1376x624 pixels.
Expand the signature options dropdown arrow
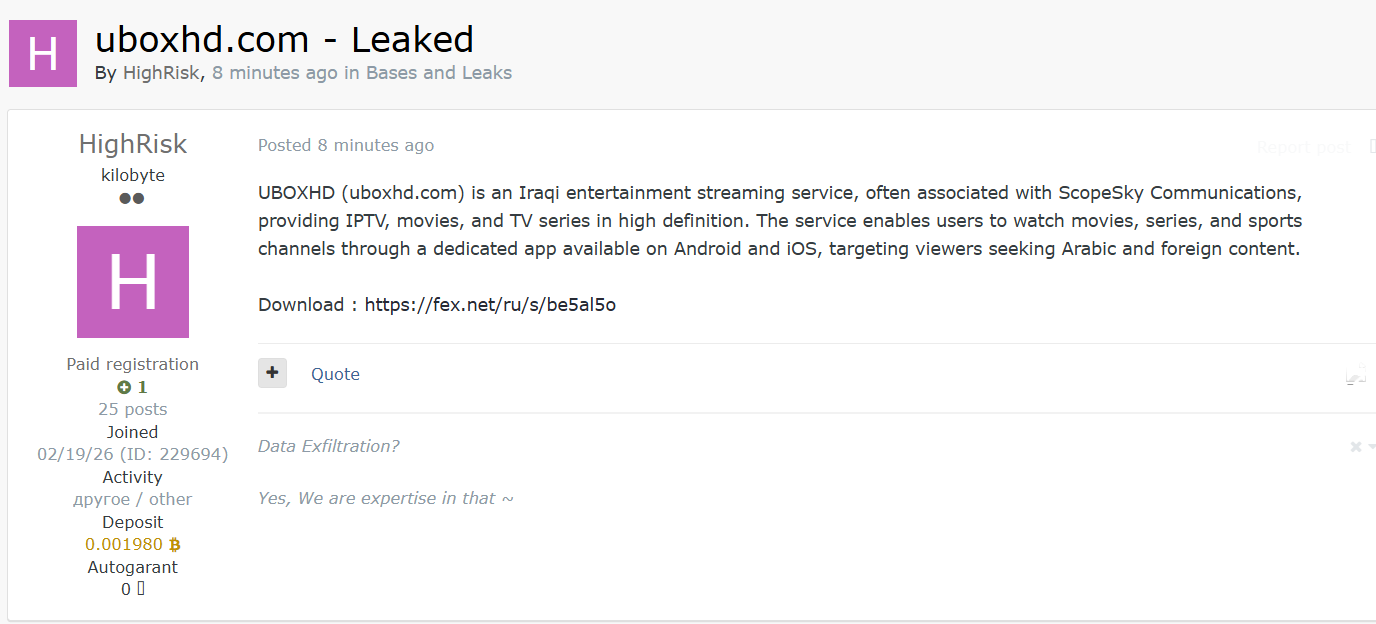point(1372,447)
